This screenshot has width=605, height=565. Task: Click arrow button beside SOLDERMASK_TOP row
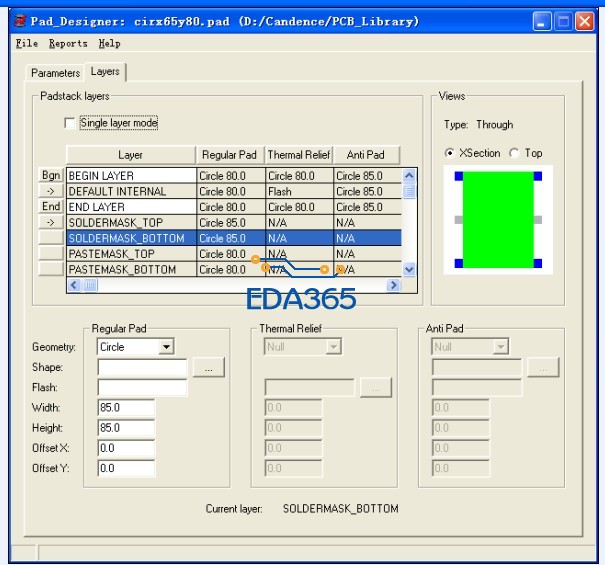tap(51, 222)
